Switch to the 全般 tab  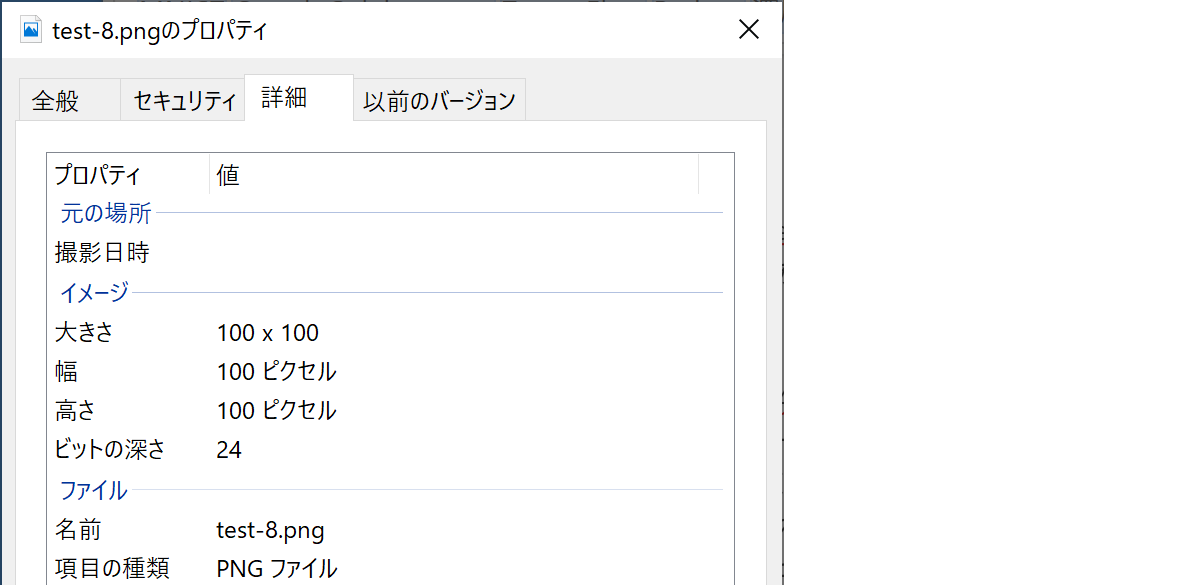tap(68, 99)
